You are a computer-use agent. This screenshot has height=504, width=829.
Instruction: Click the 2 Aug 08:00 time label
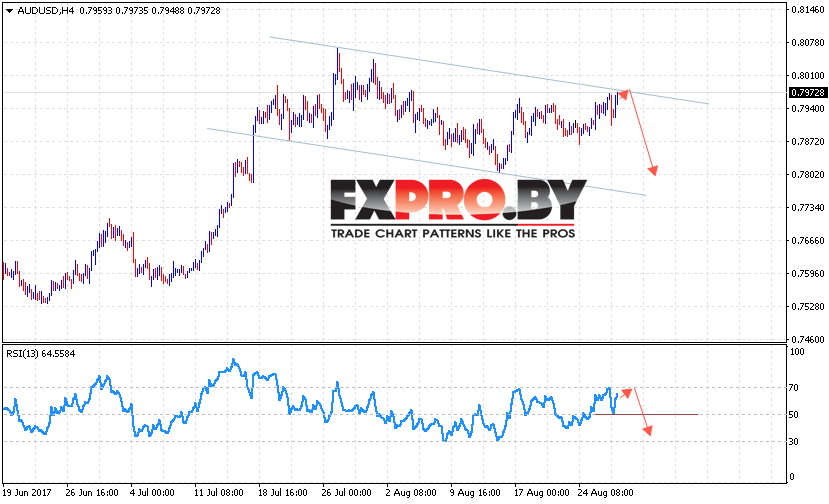411,493
